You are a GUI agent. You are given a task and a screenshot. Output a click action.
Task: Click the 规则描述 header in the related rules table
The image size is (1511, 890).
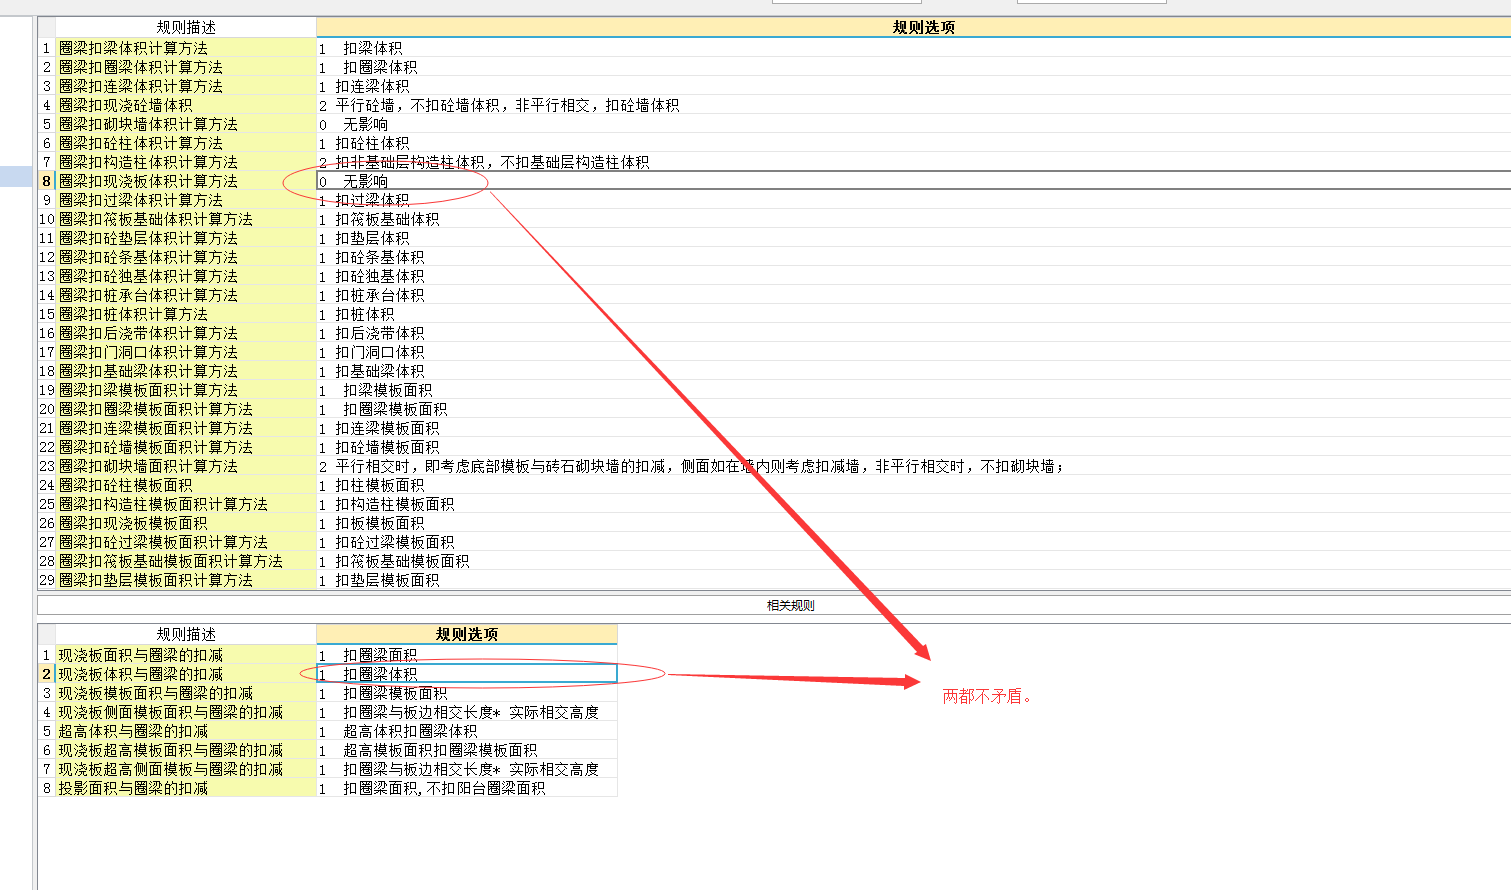186,634
